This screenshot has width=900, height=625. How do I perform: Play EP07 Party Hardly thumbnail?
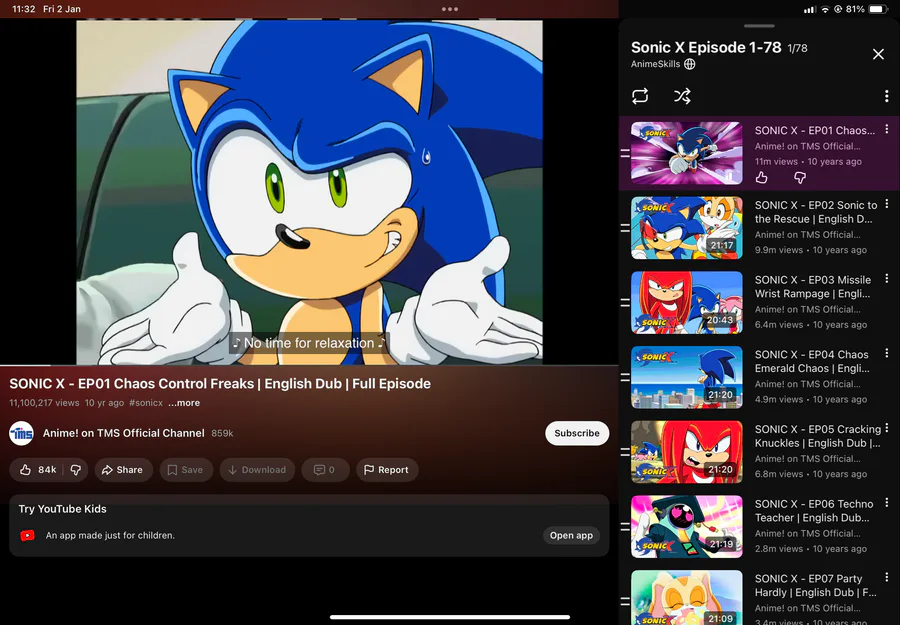pyautogui.click(x=686, y=597)
